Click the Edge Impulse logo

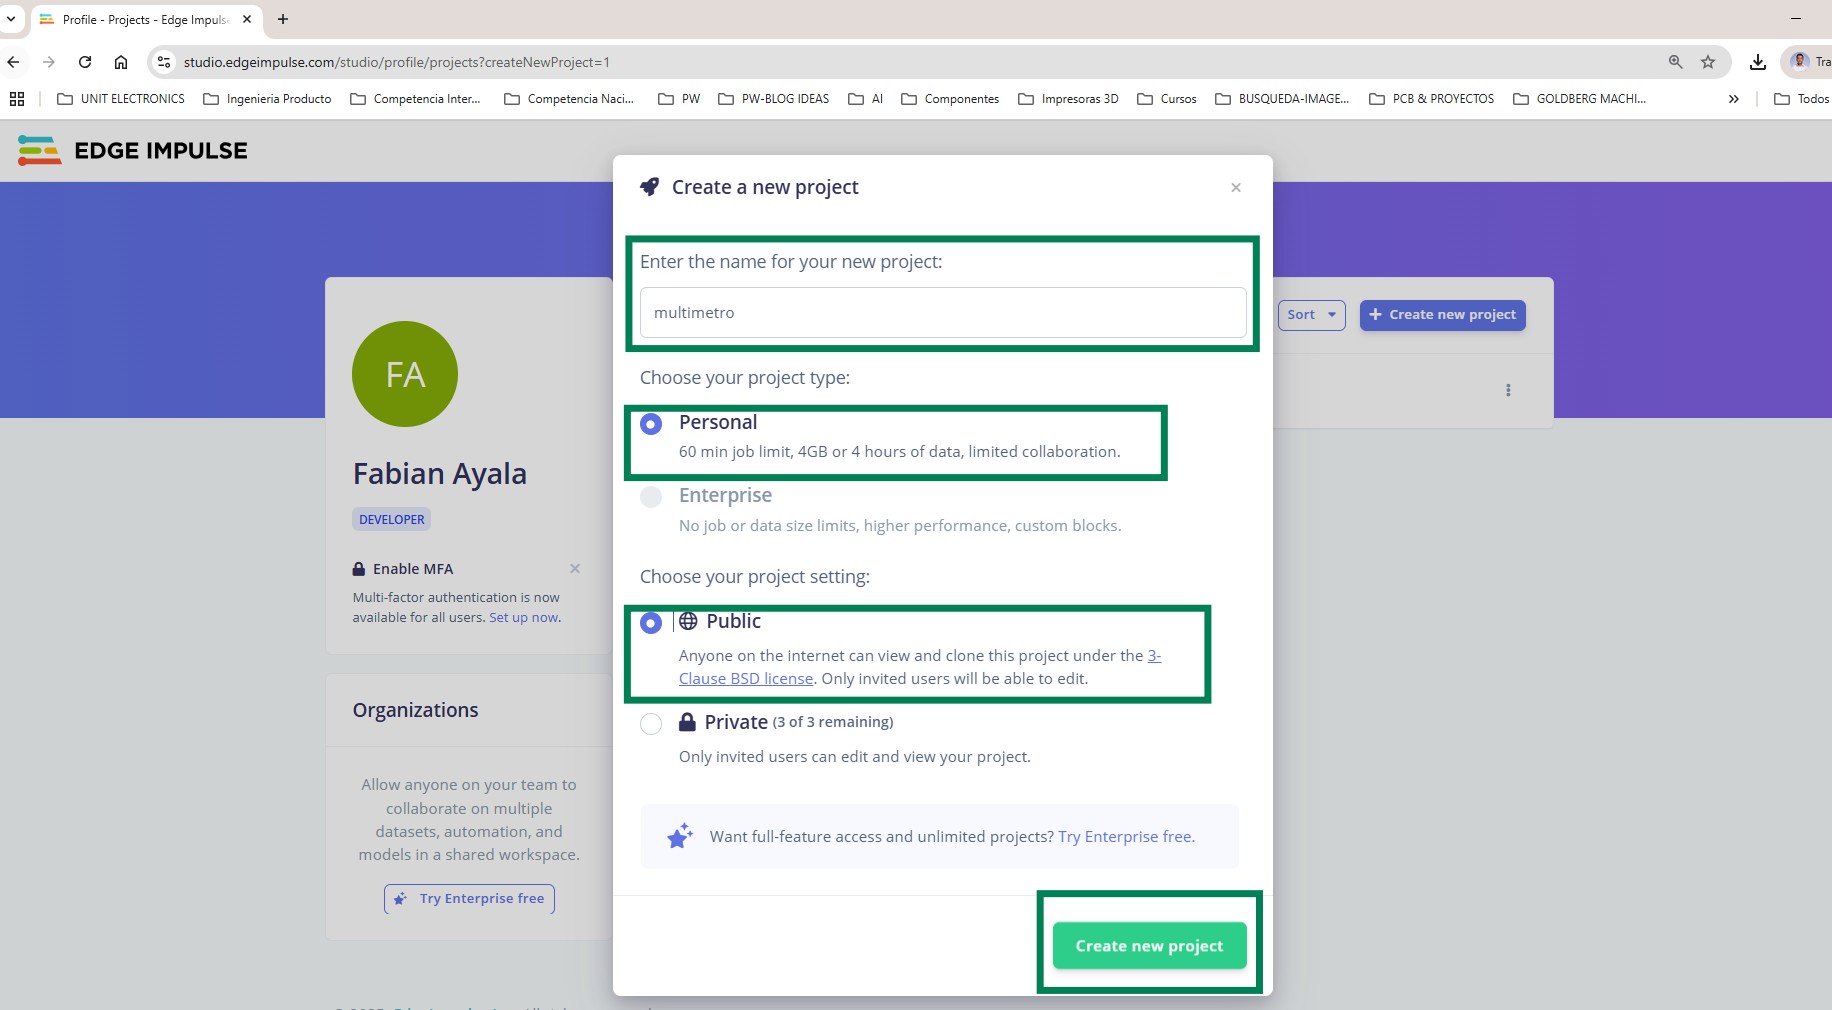tap(133, 151)
